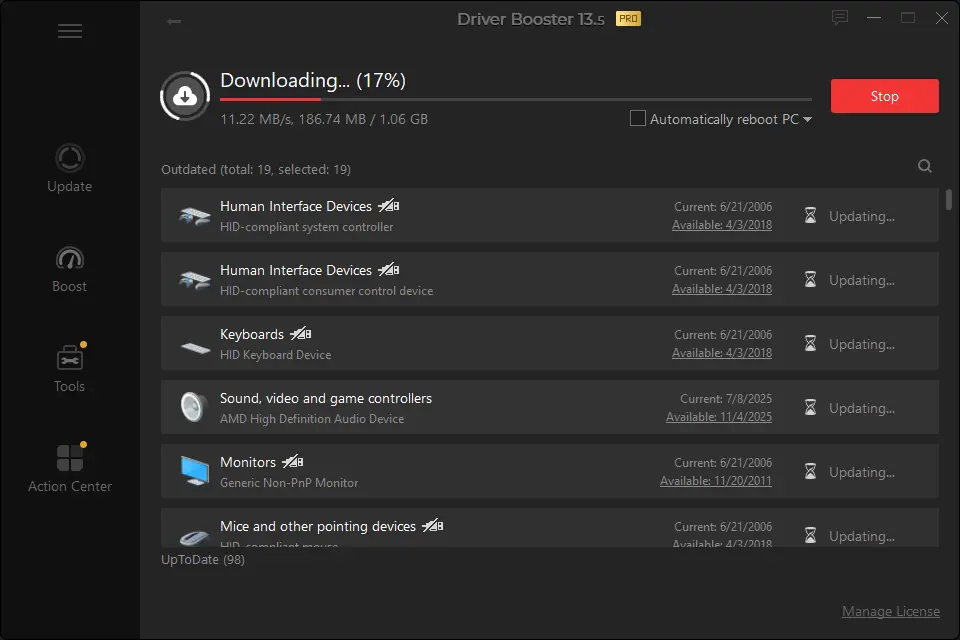The image size is (960, 640).
Task: Click the unplugged badge beside Keyboards
Action: [x=301, y=334]
